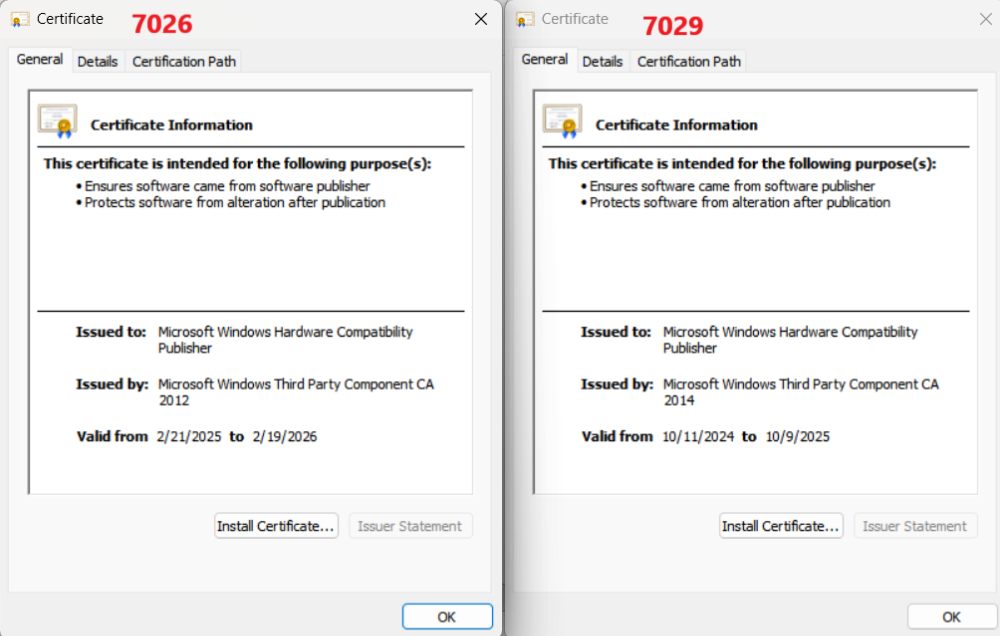1000x636 pixels.
Task: Click the 2/19/2026 expiration date text
Action: coord(285,437)
